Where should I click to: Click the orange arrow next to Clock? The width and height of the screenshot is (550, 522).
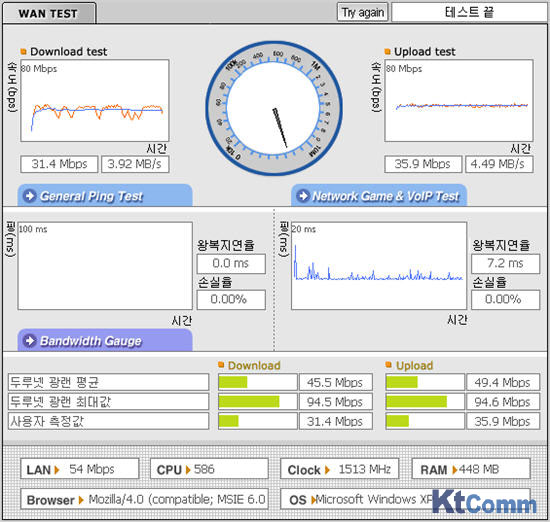tap(327, 470)
